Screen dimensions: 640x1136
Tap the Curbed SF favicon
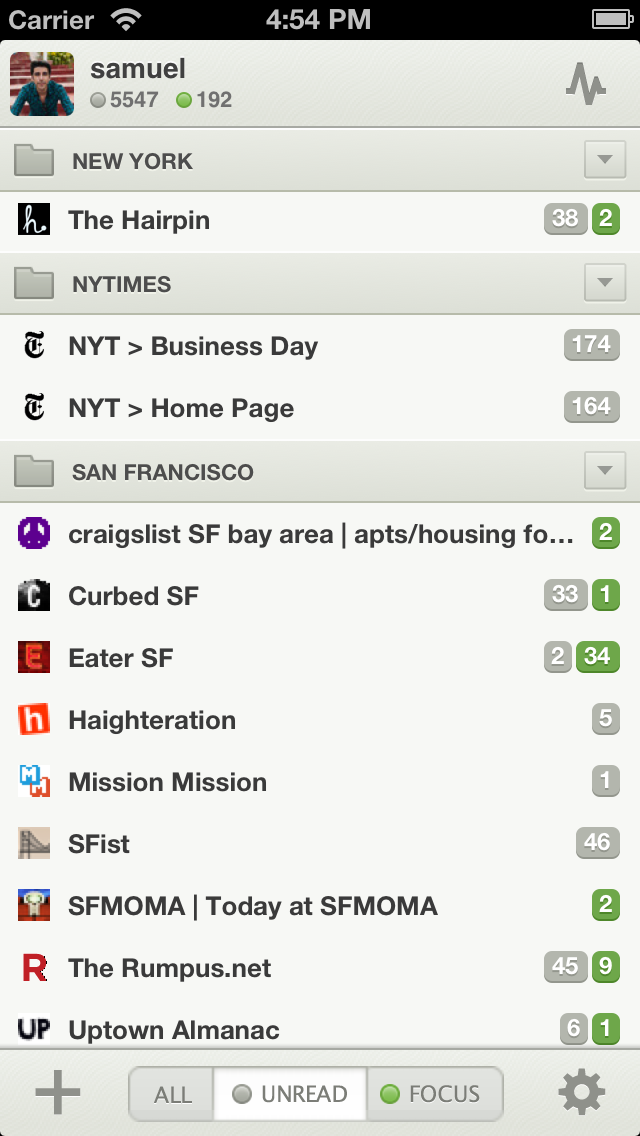pos(34,596)
